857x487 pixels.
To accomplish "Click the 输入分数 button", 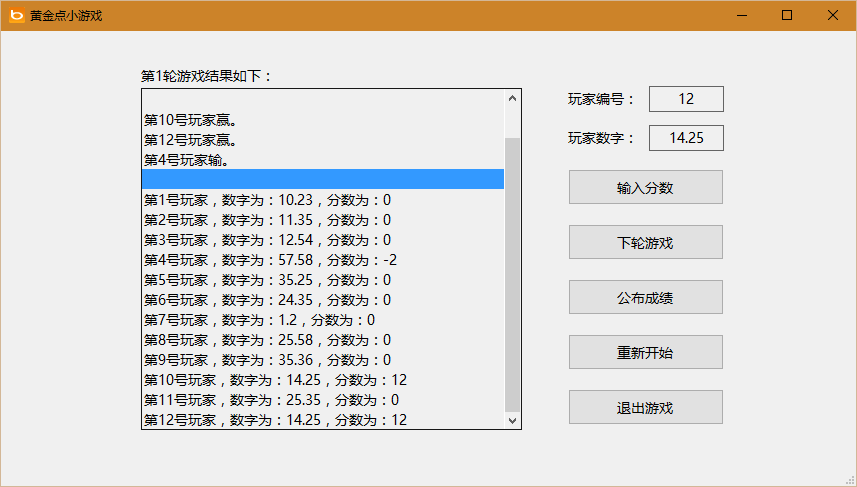I will click(645, 187).
